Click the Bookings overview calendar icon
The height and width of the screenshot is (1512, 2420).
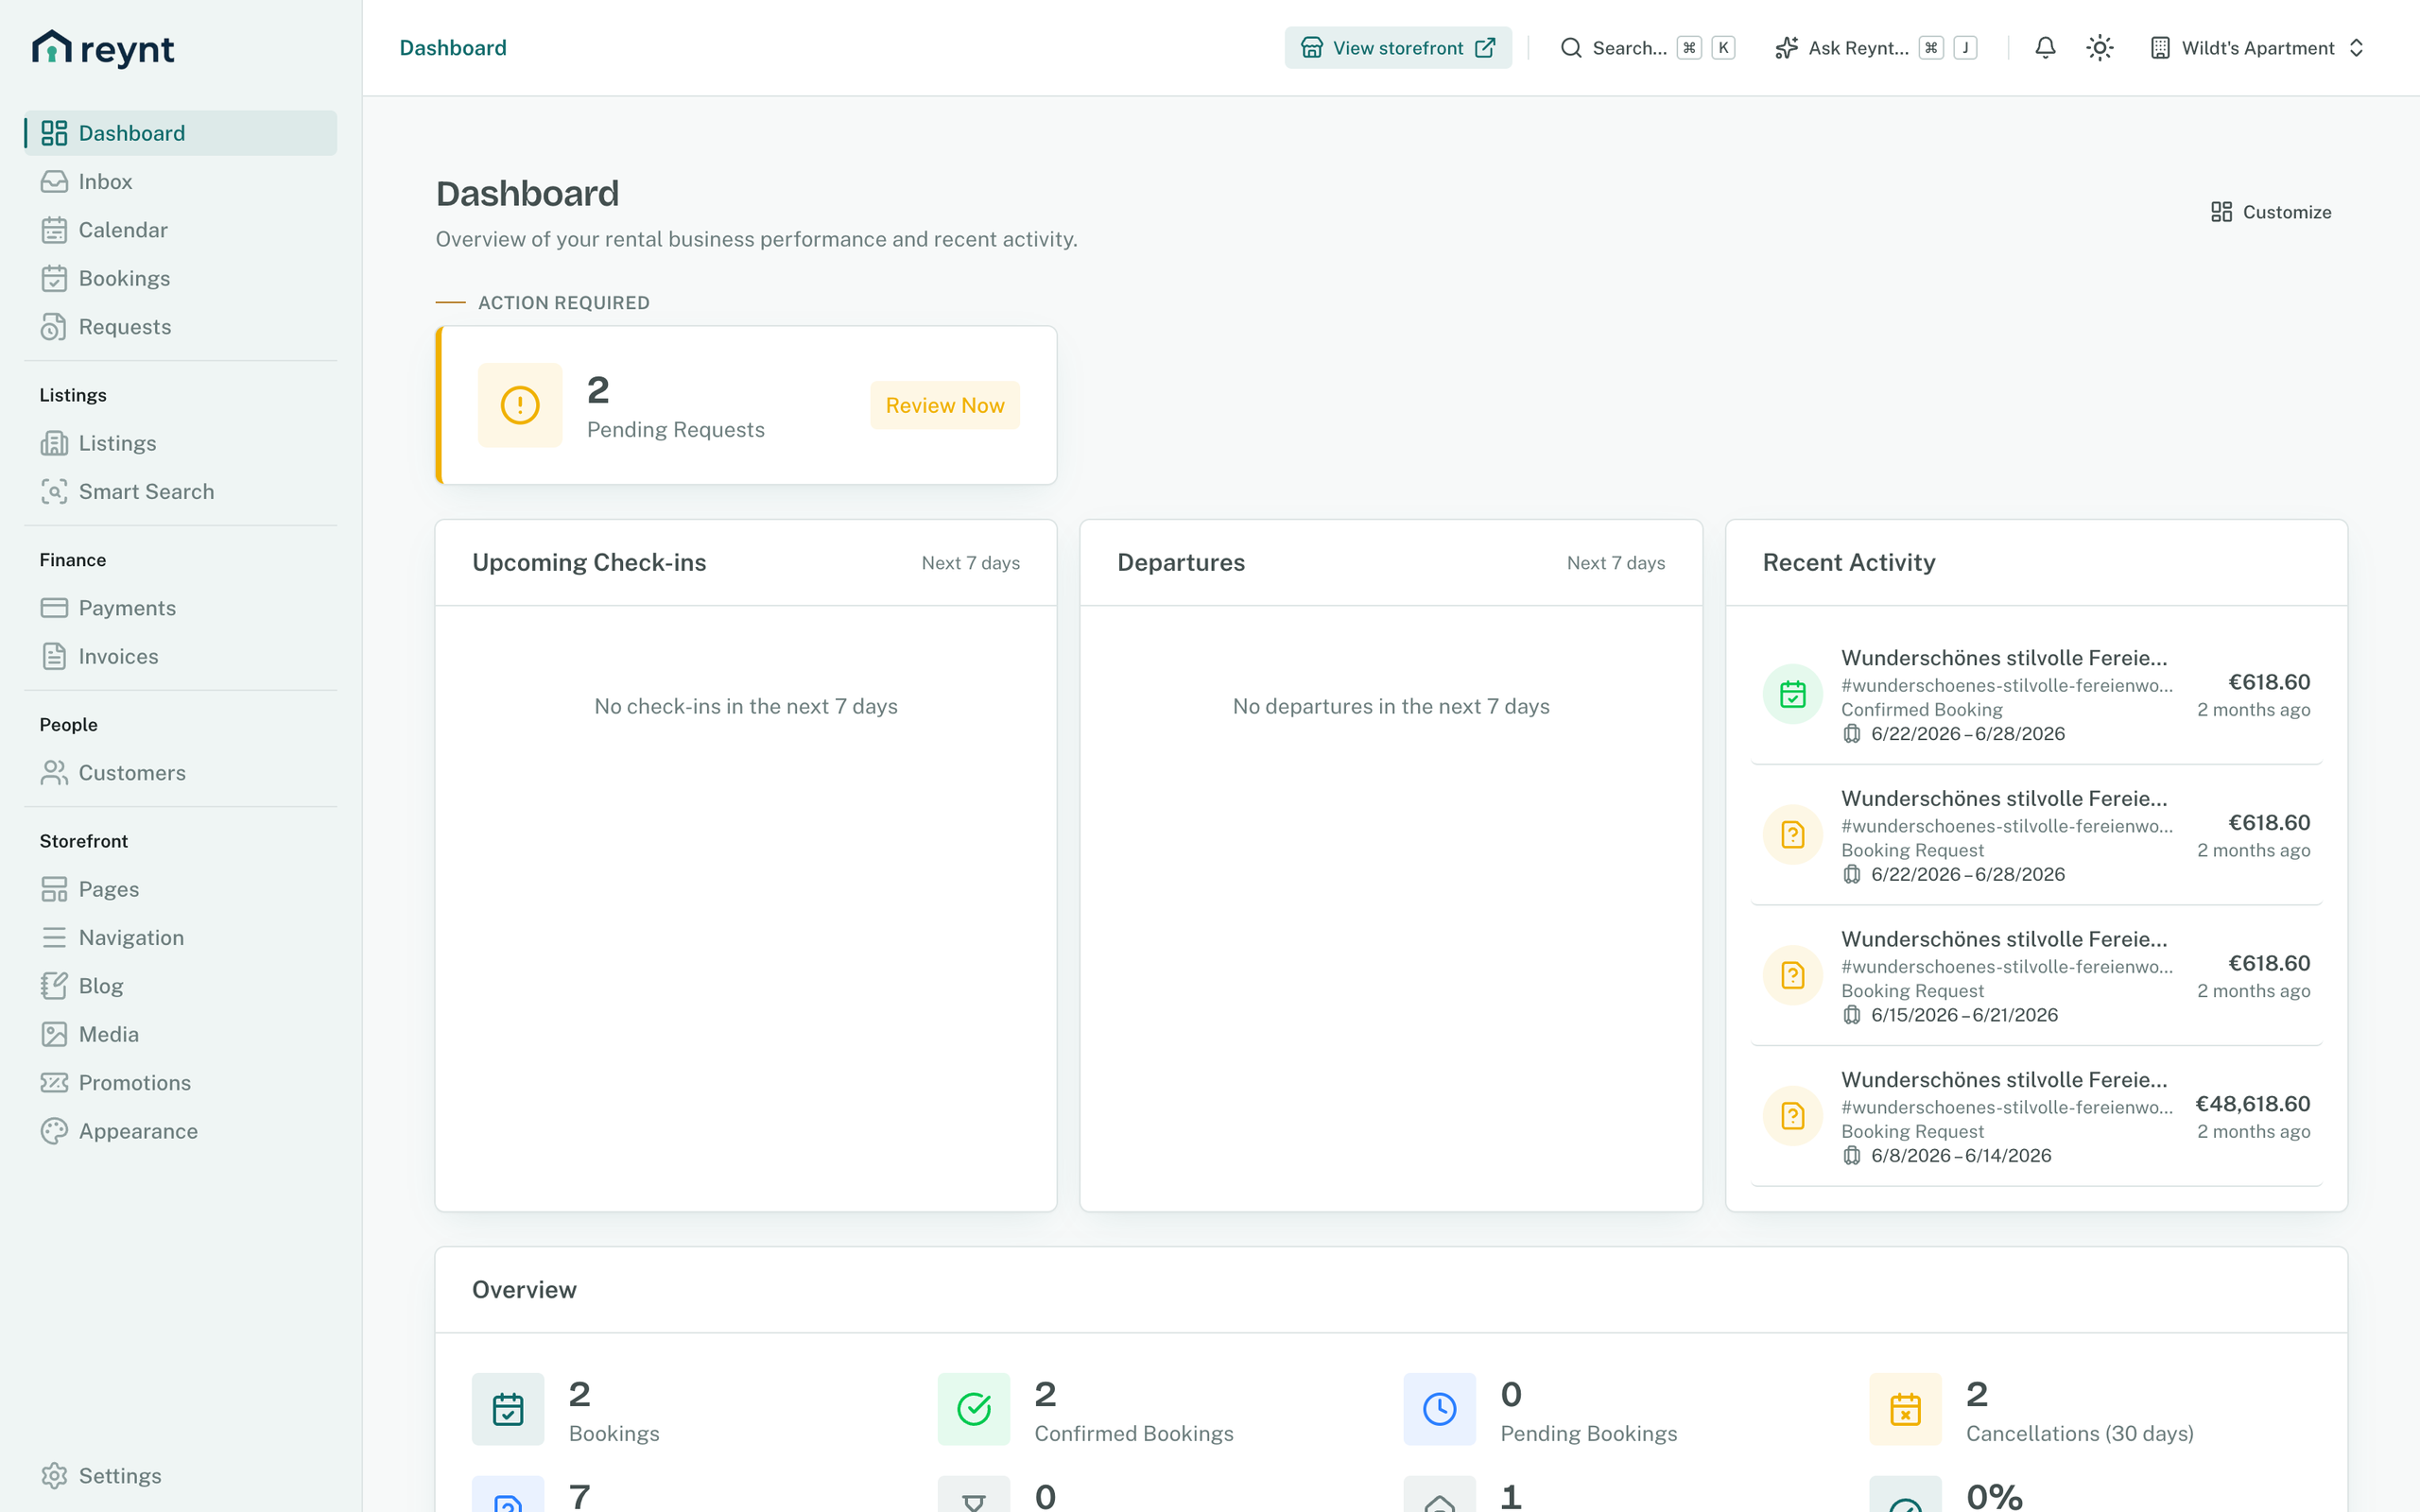(x=508, y=1409)
